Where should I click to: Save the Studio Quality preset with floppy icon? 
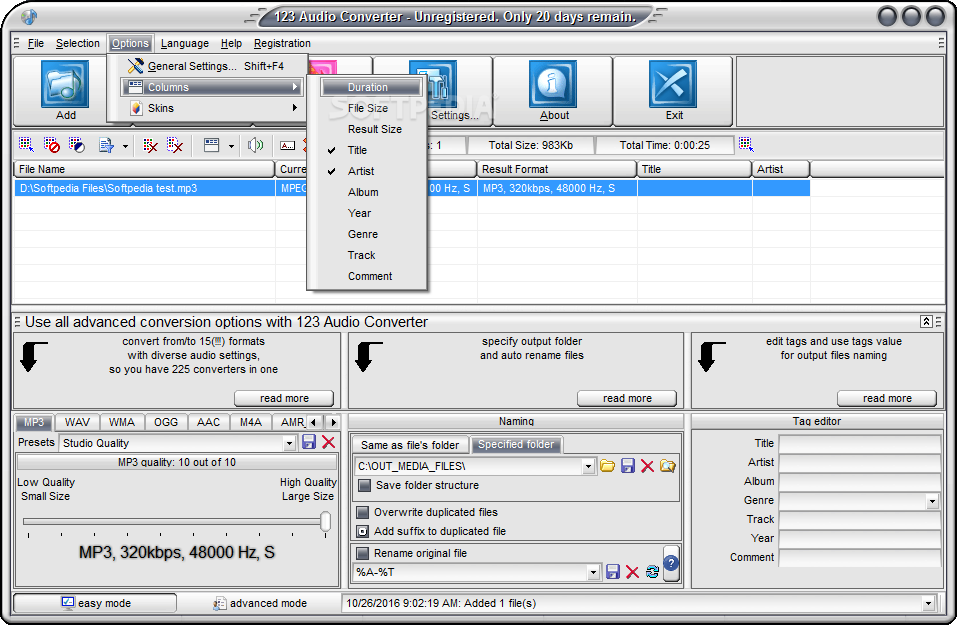pos(309,442)
